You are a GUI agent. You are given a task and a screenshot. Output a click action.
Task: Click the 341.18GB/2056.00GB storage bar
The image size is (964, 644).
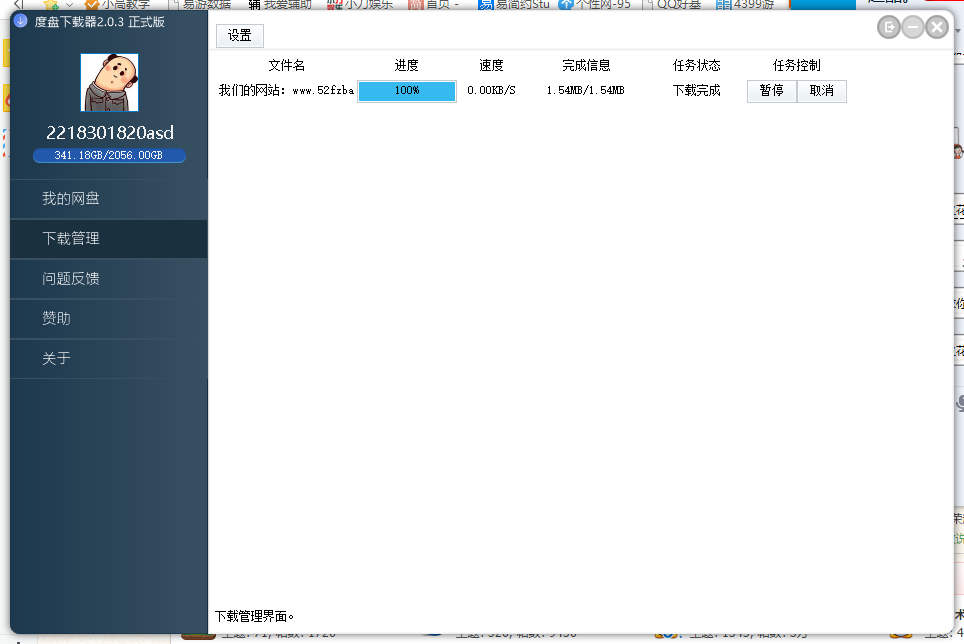[x=109, y=155]
